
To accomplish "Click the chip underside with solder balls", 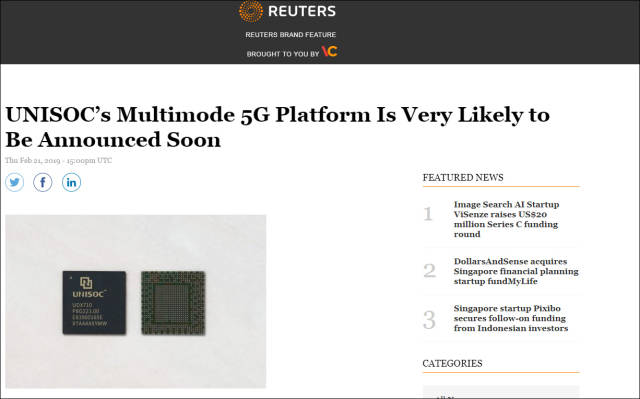I will (x=173, y=303).
